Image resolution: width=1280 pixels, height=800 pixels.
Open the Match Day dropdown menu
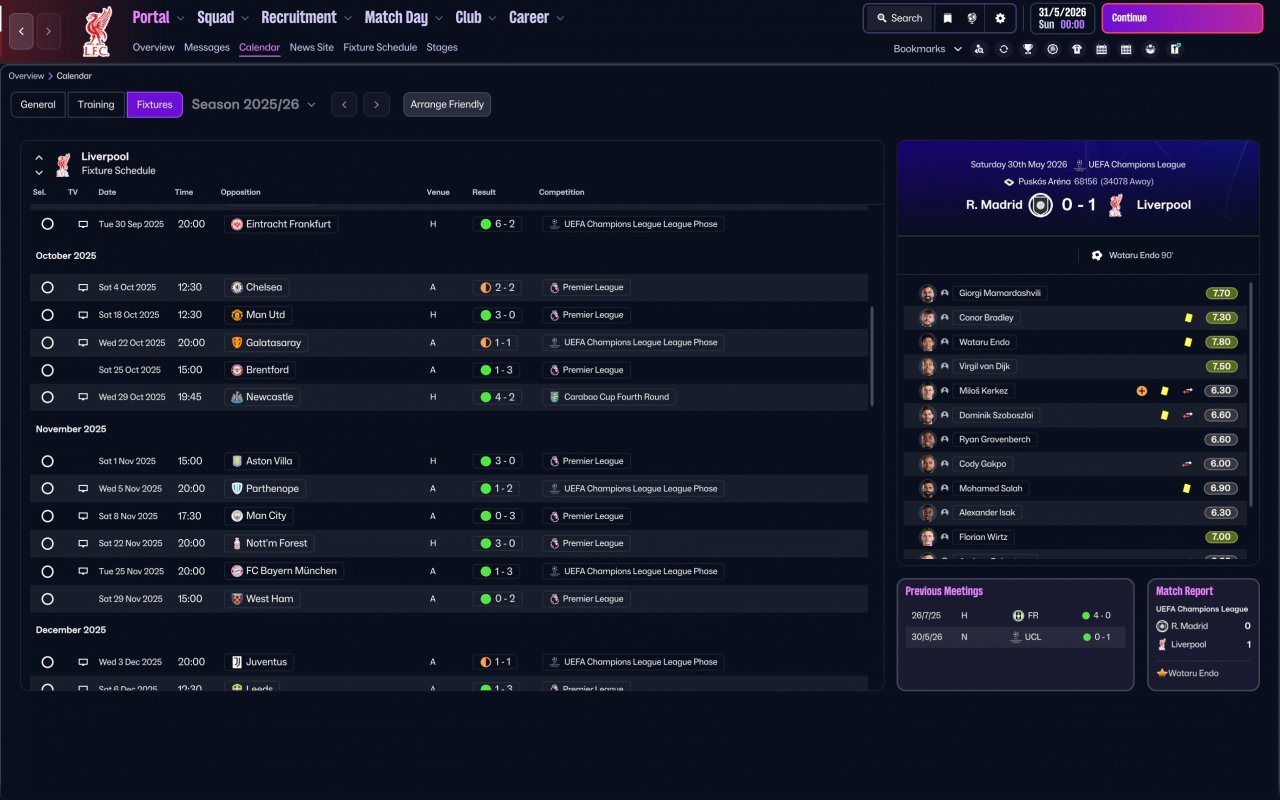(404, 18)
